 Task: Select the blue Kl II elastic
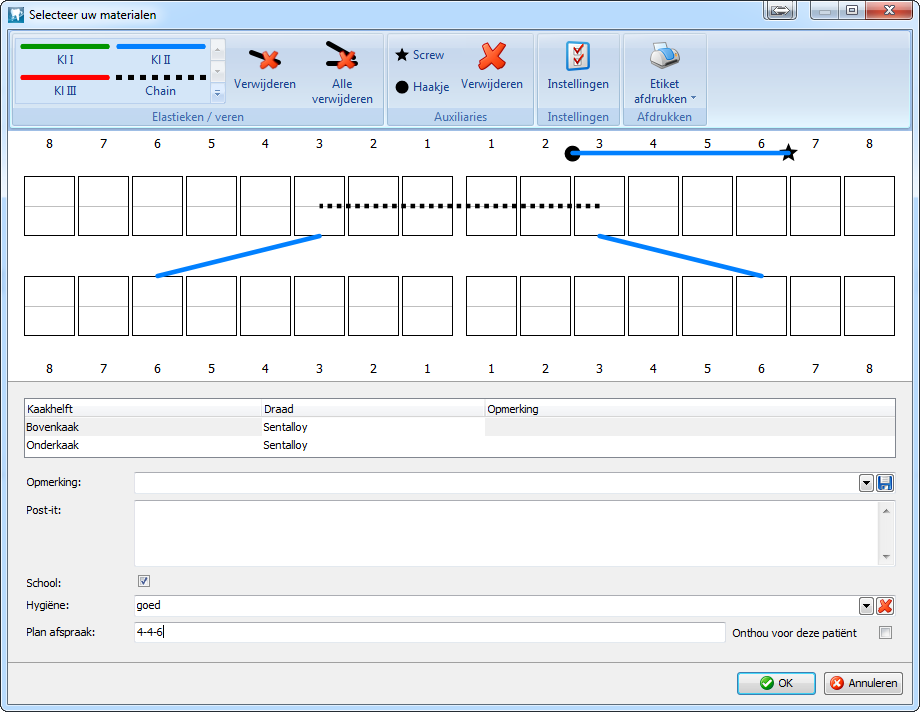pos(161,54)
